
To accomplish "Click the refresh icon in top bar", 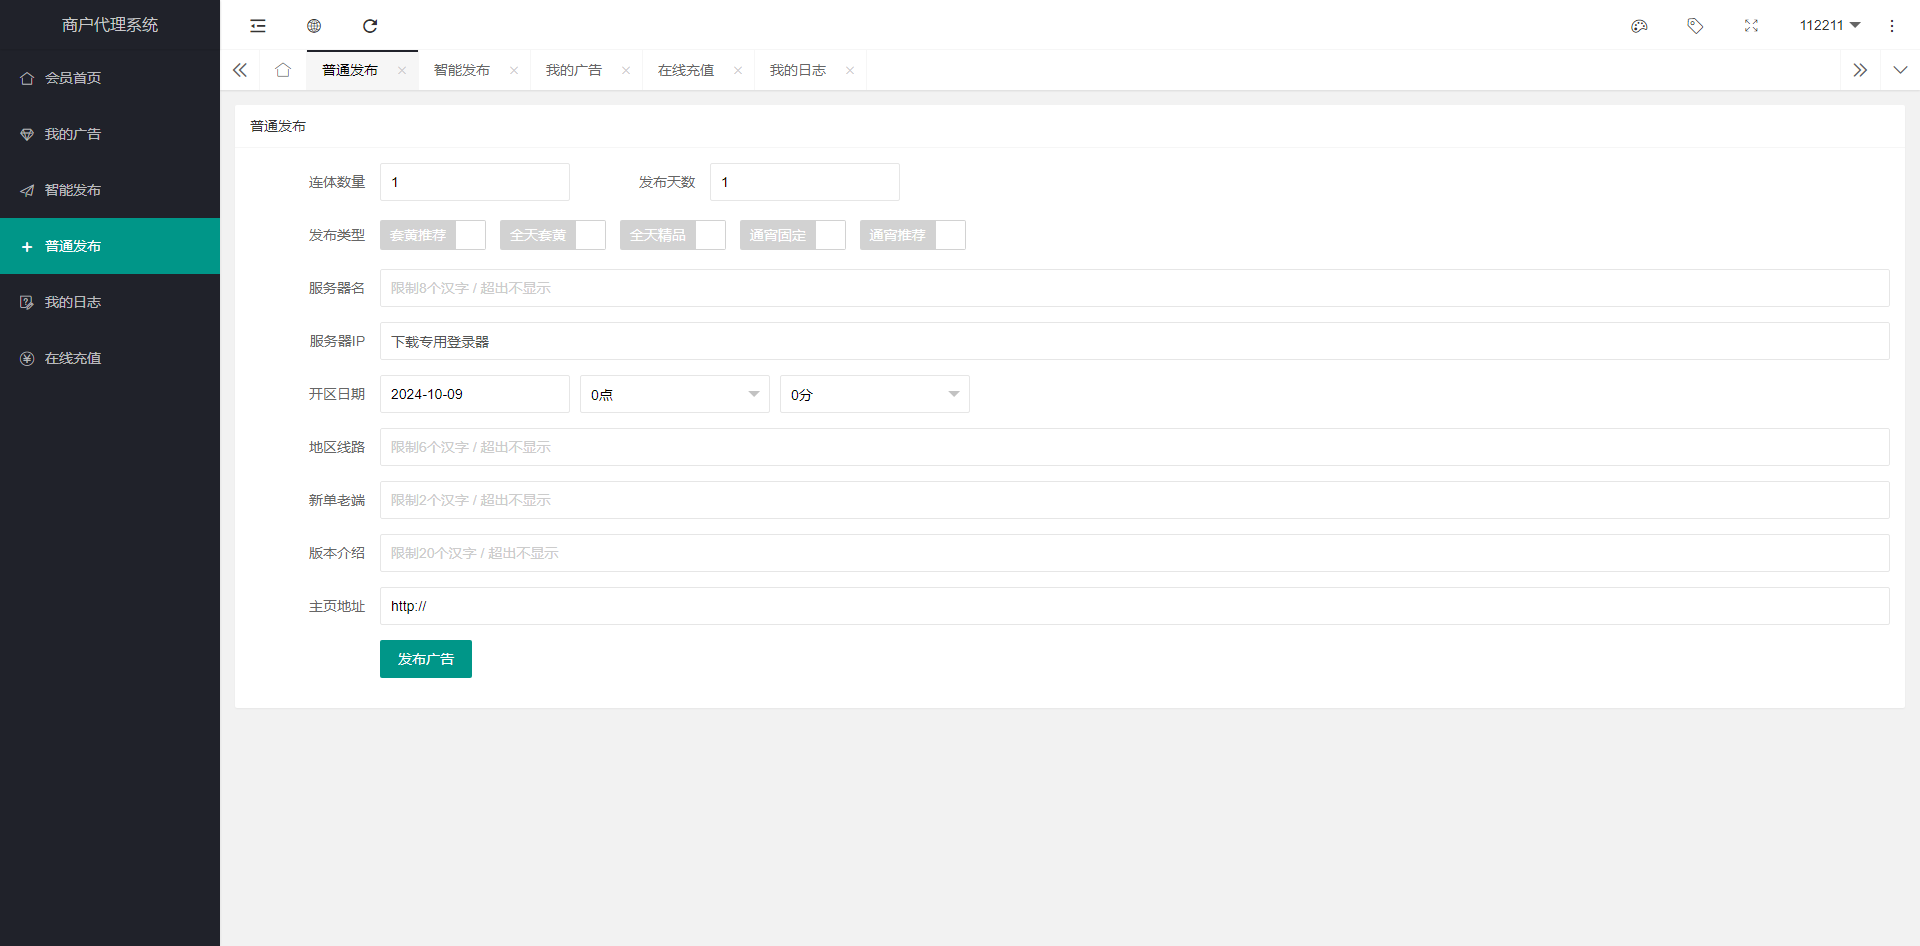I will pyautogui.click(x=370, y=26).
